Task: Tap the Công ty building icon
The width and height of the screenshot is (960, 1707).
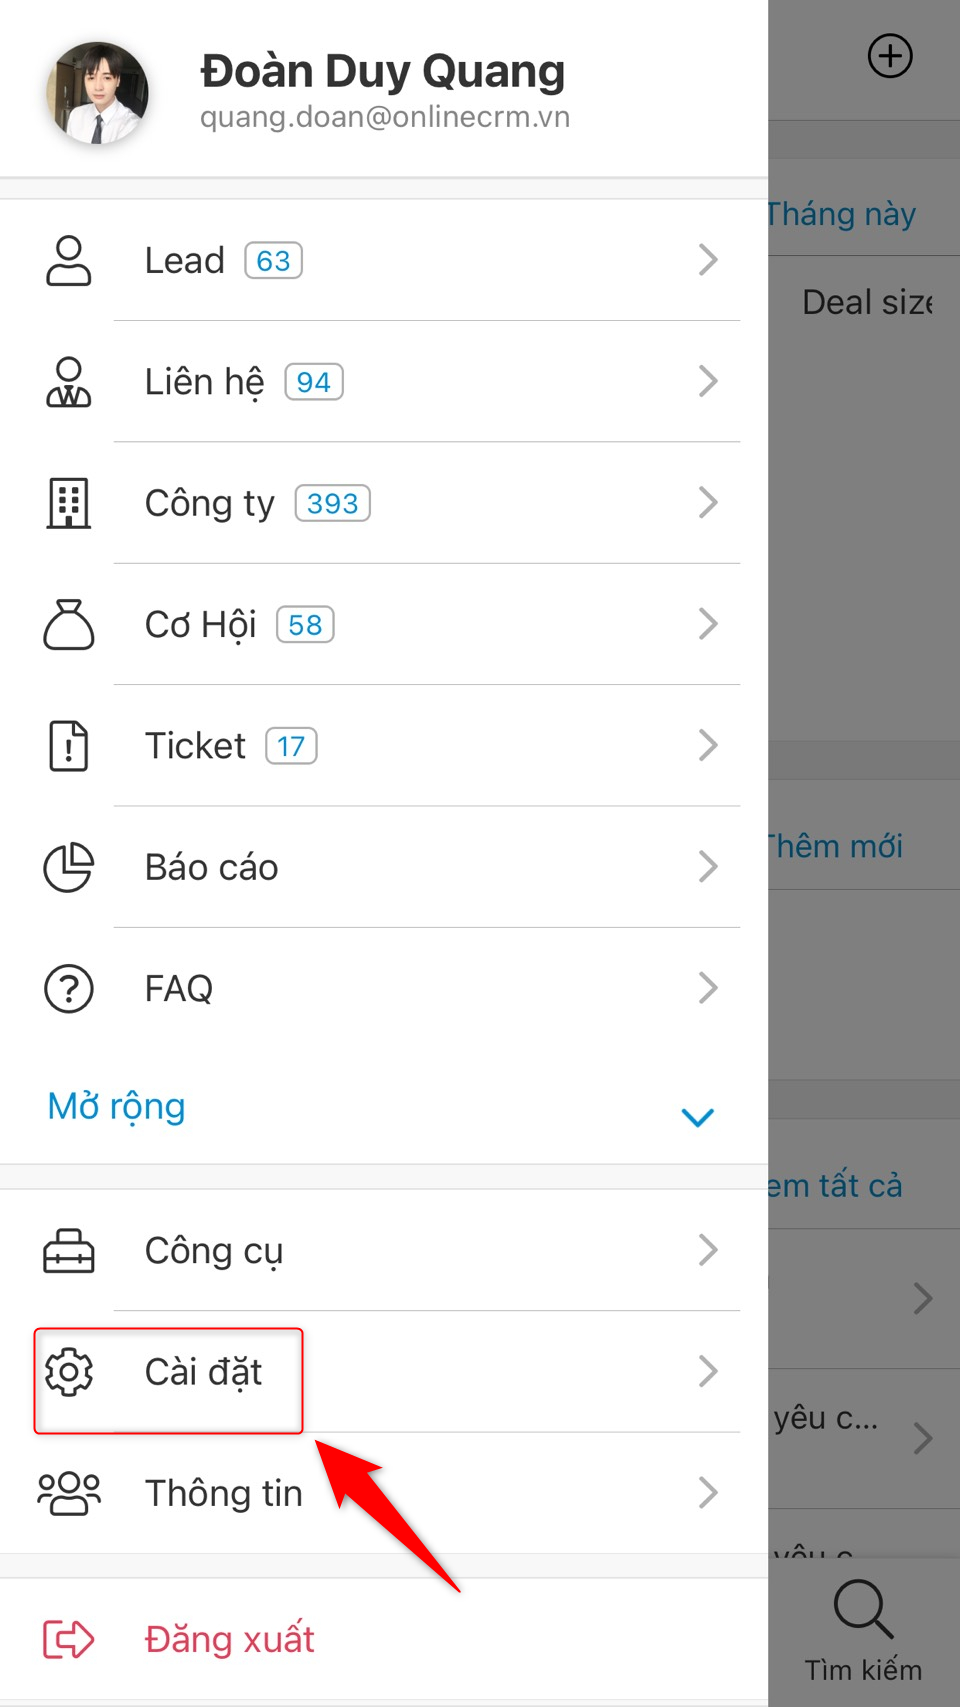Action: point(68,503)
